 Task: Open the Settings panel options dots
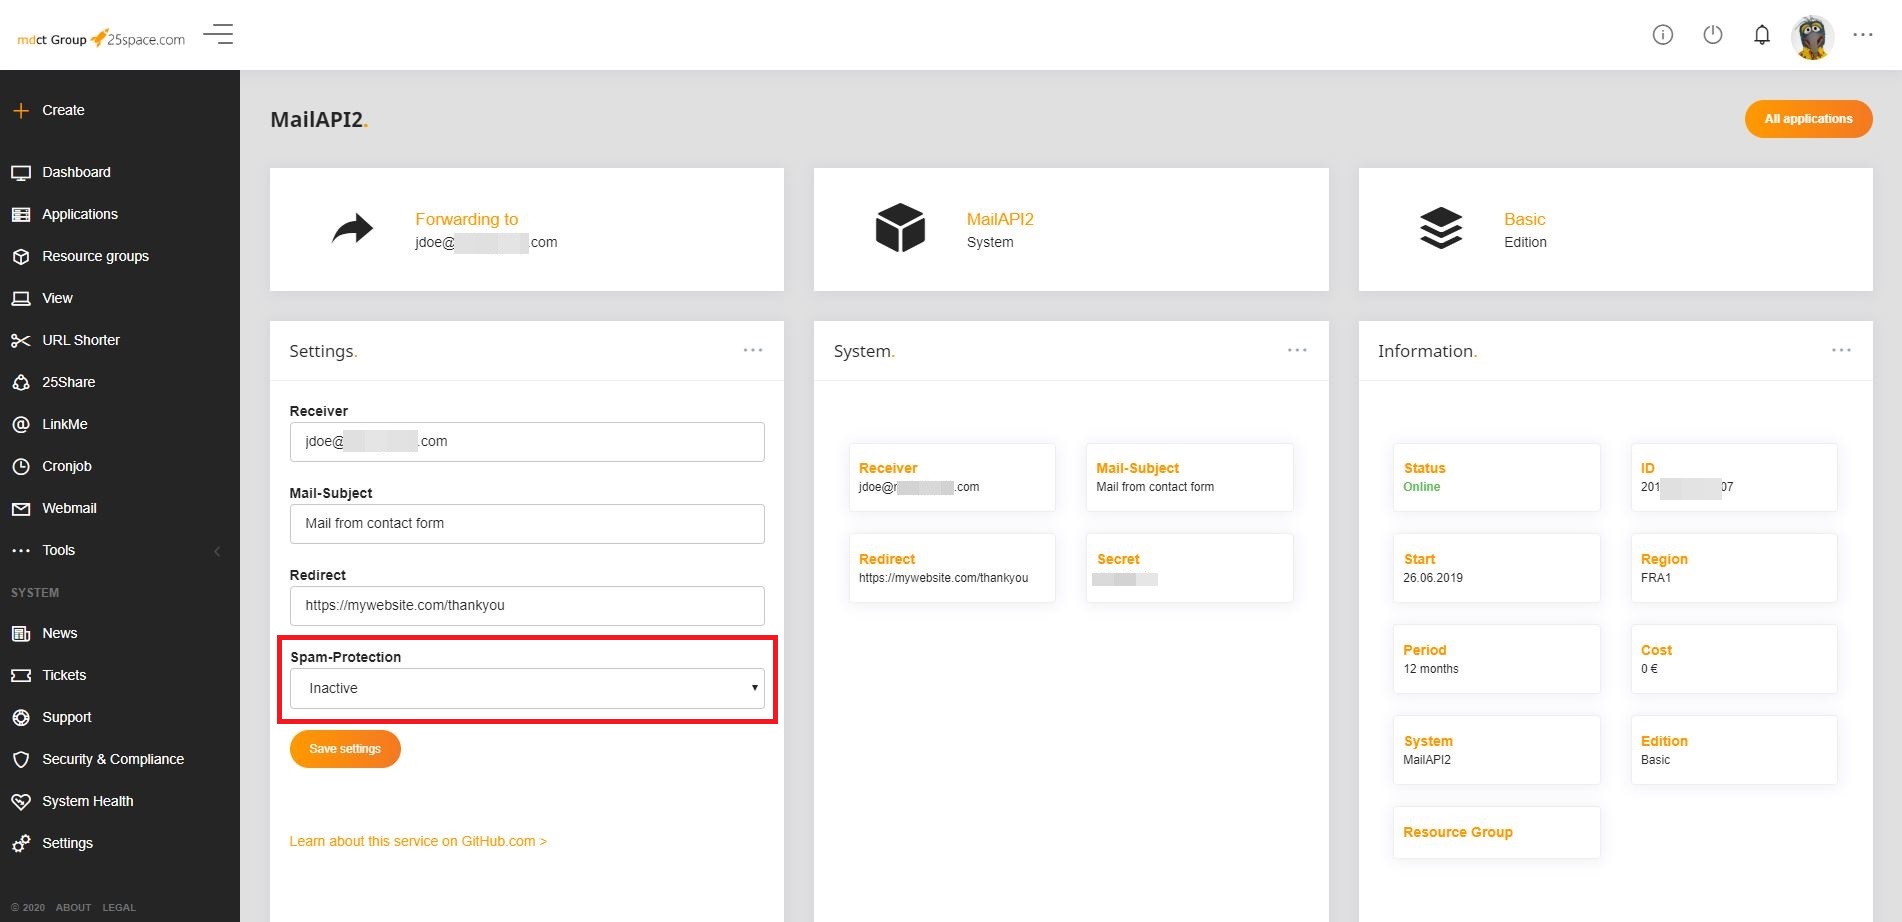[x=753, y=350]
